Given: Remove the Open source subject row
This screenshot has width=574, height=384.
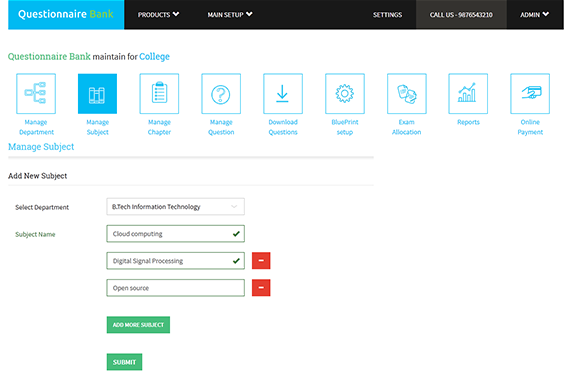Looking at the screenshot, I should coord(261,288).
